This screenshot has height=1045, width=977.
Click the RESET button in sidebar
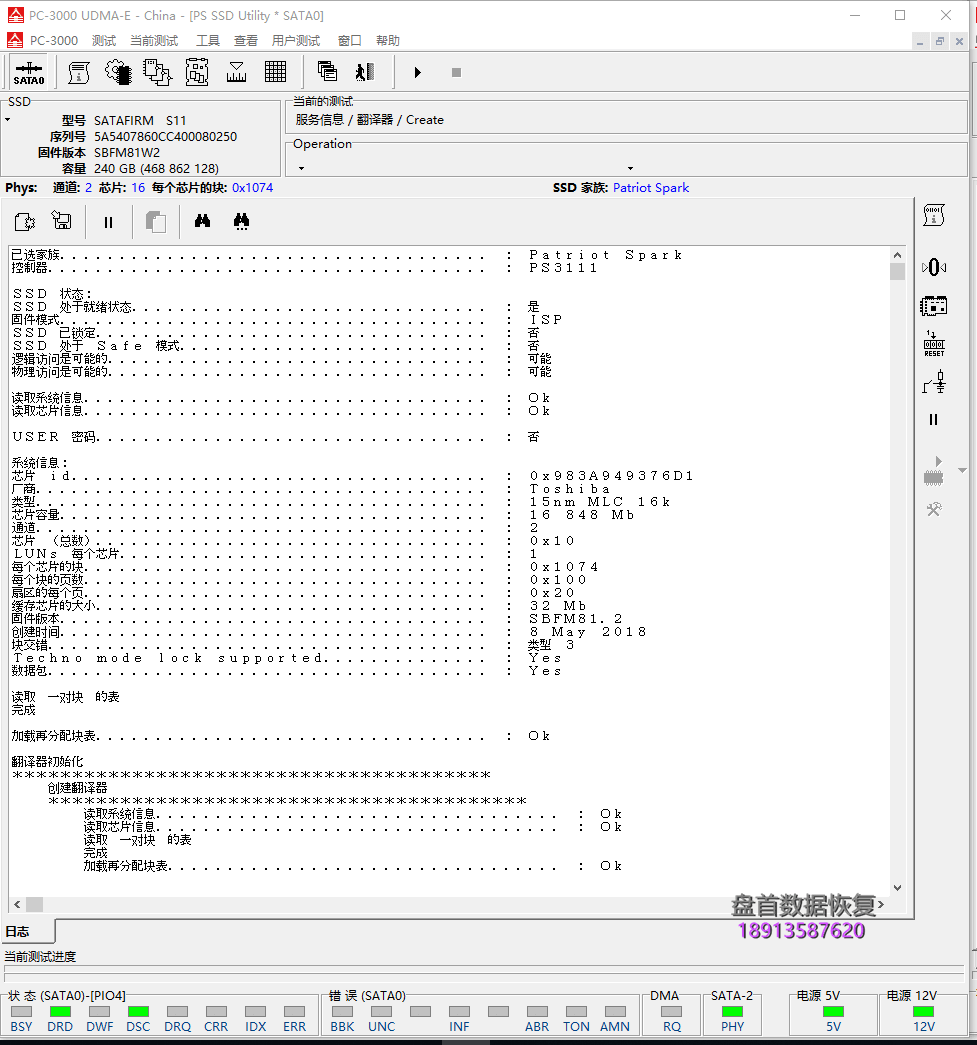tap(934, 344)
